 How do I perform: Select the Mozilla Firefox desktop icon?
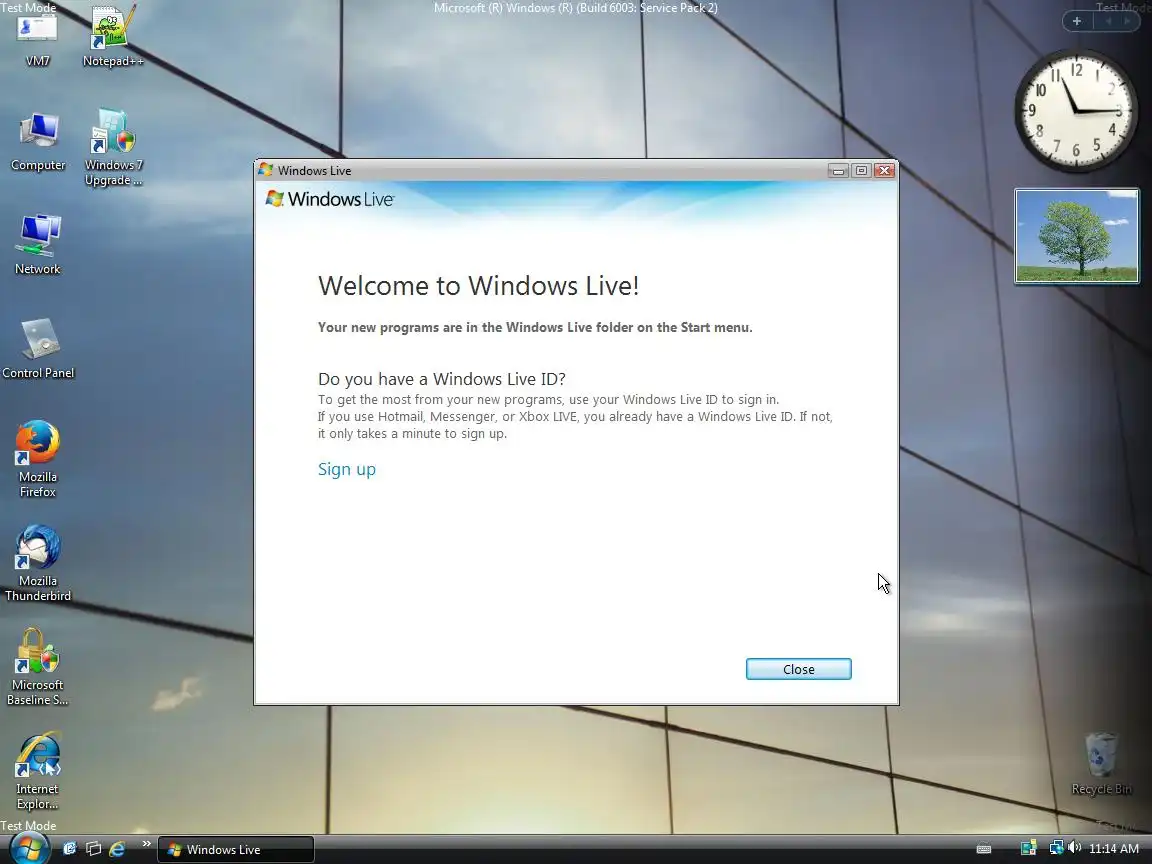tap(37, 459)
